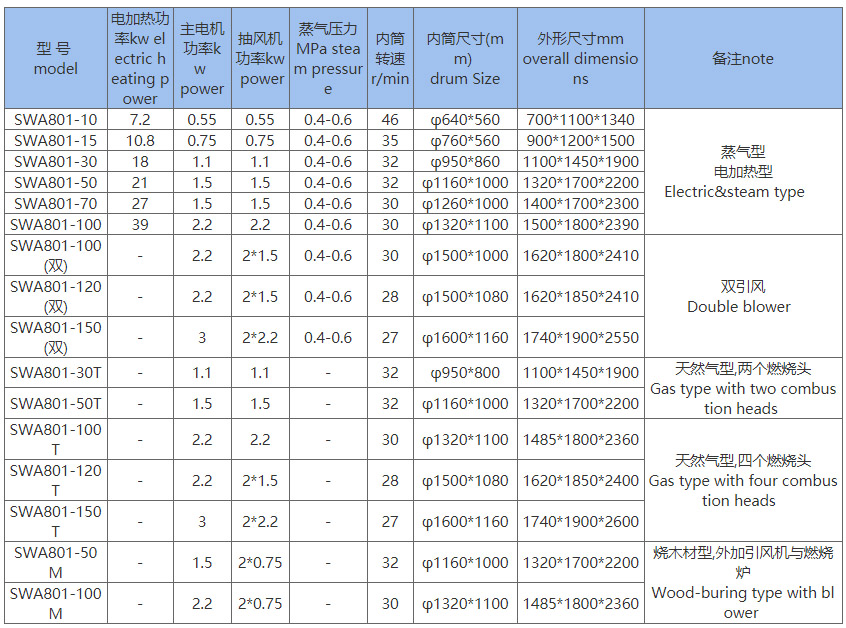Click the wood-buring type with blower note

coord(742,583)
